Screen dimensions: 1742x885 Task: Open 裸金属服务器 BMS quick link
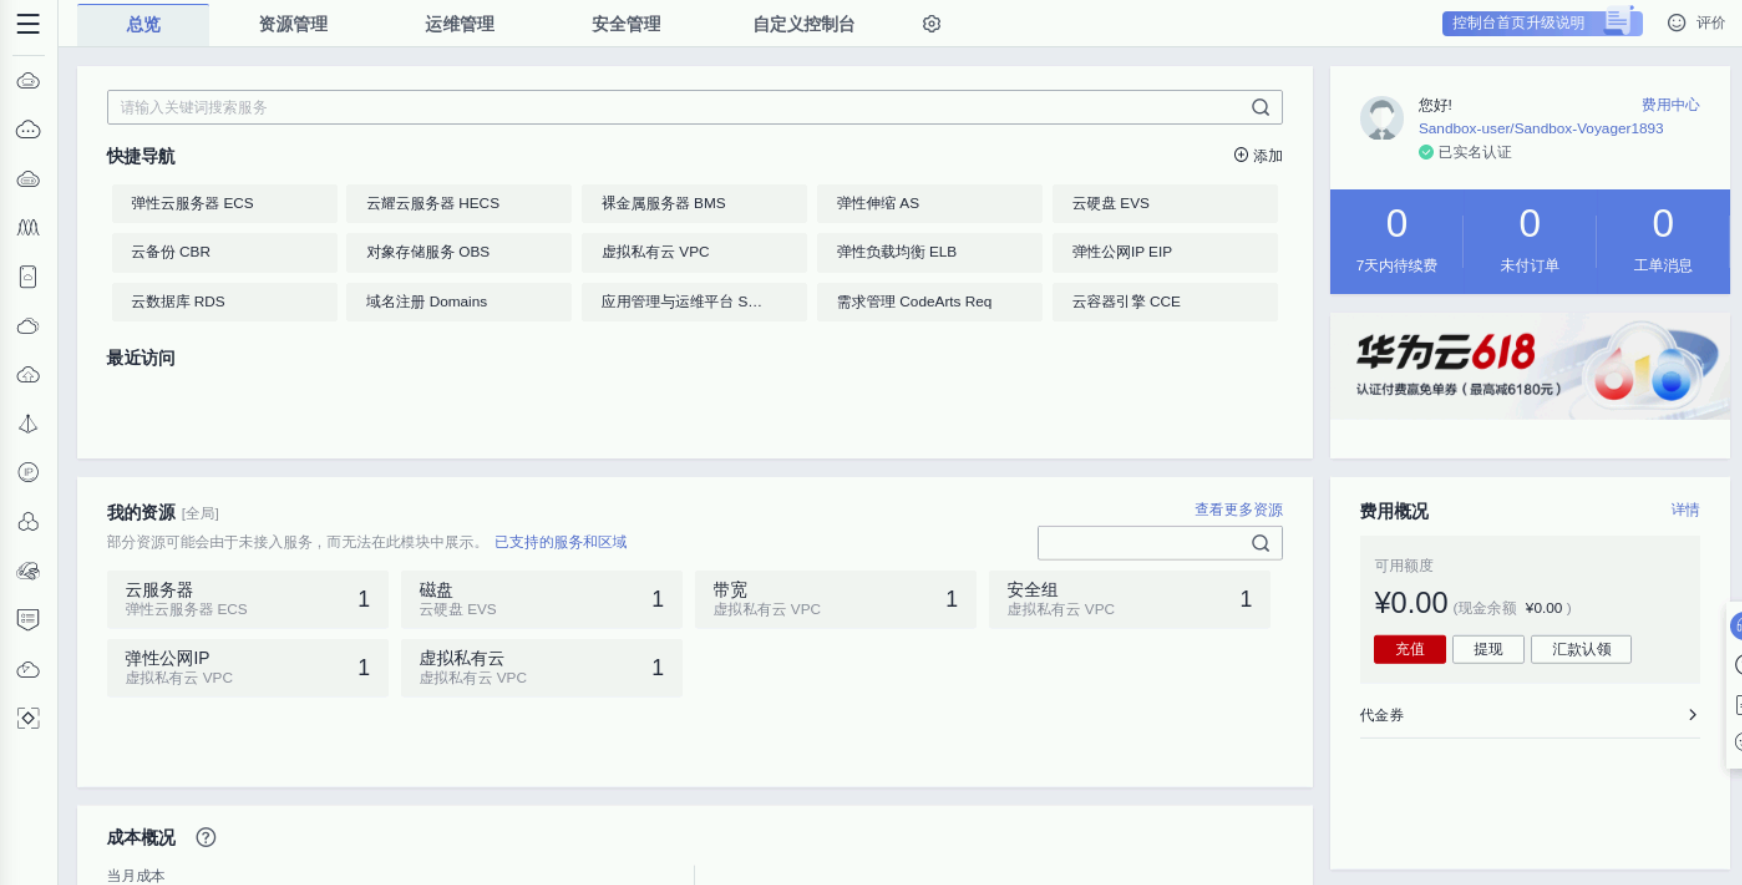coord(694,203)
